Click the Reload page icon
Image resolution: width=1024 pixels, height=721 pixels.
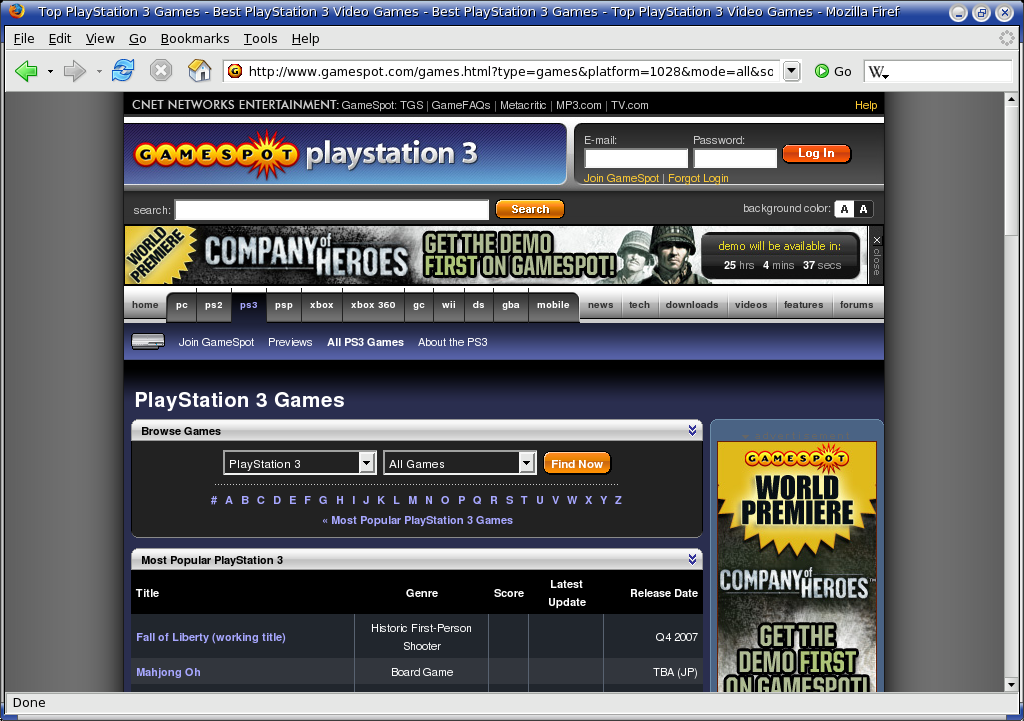tap(123, 71)
